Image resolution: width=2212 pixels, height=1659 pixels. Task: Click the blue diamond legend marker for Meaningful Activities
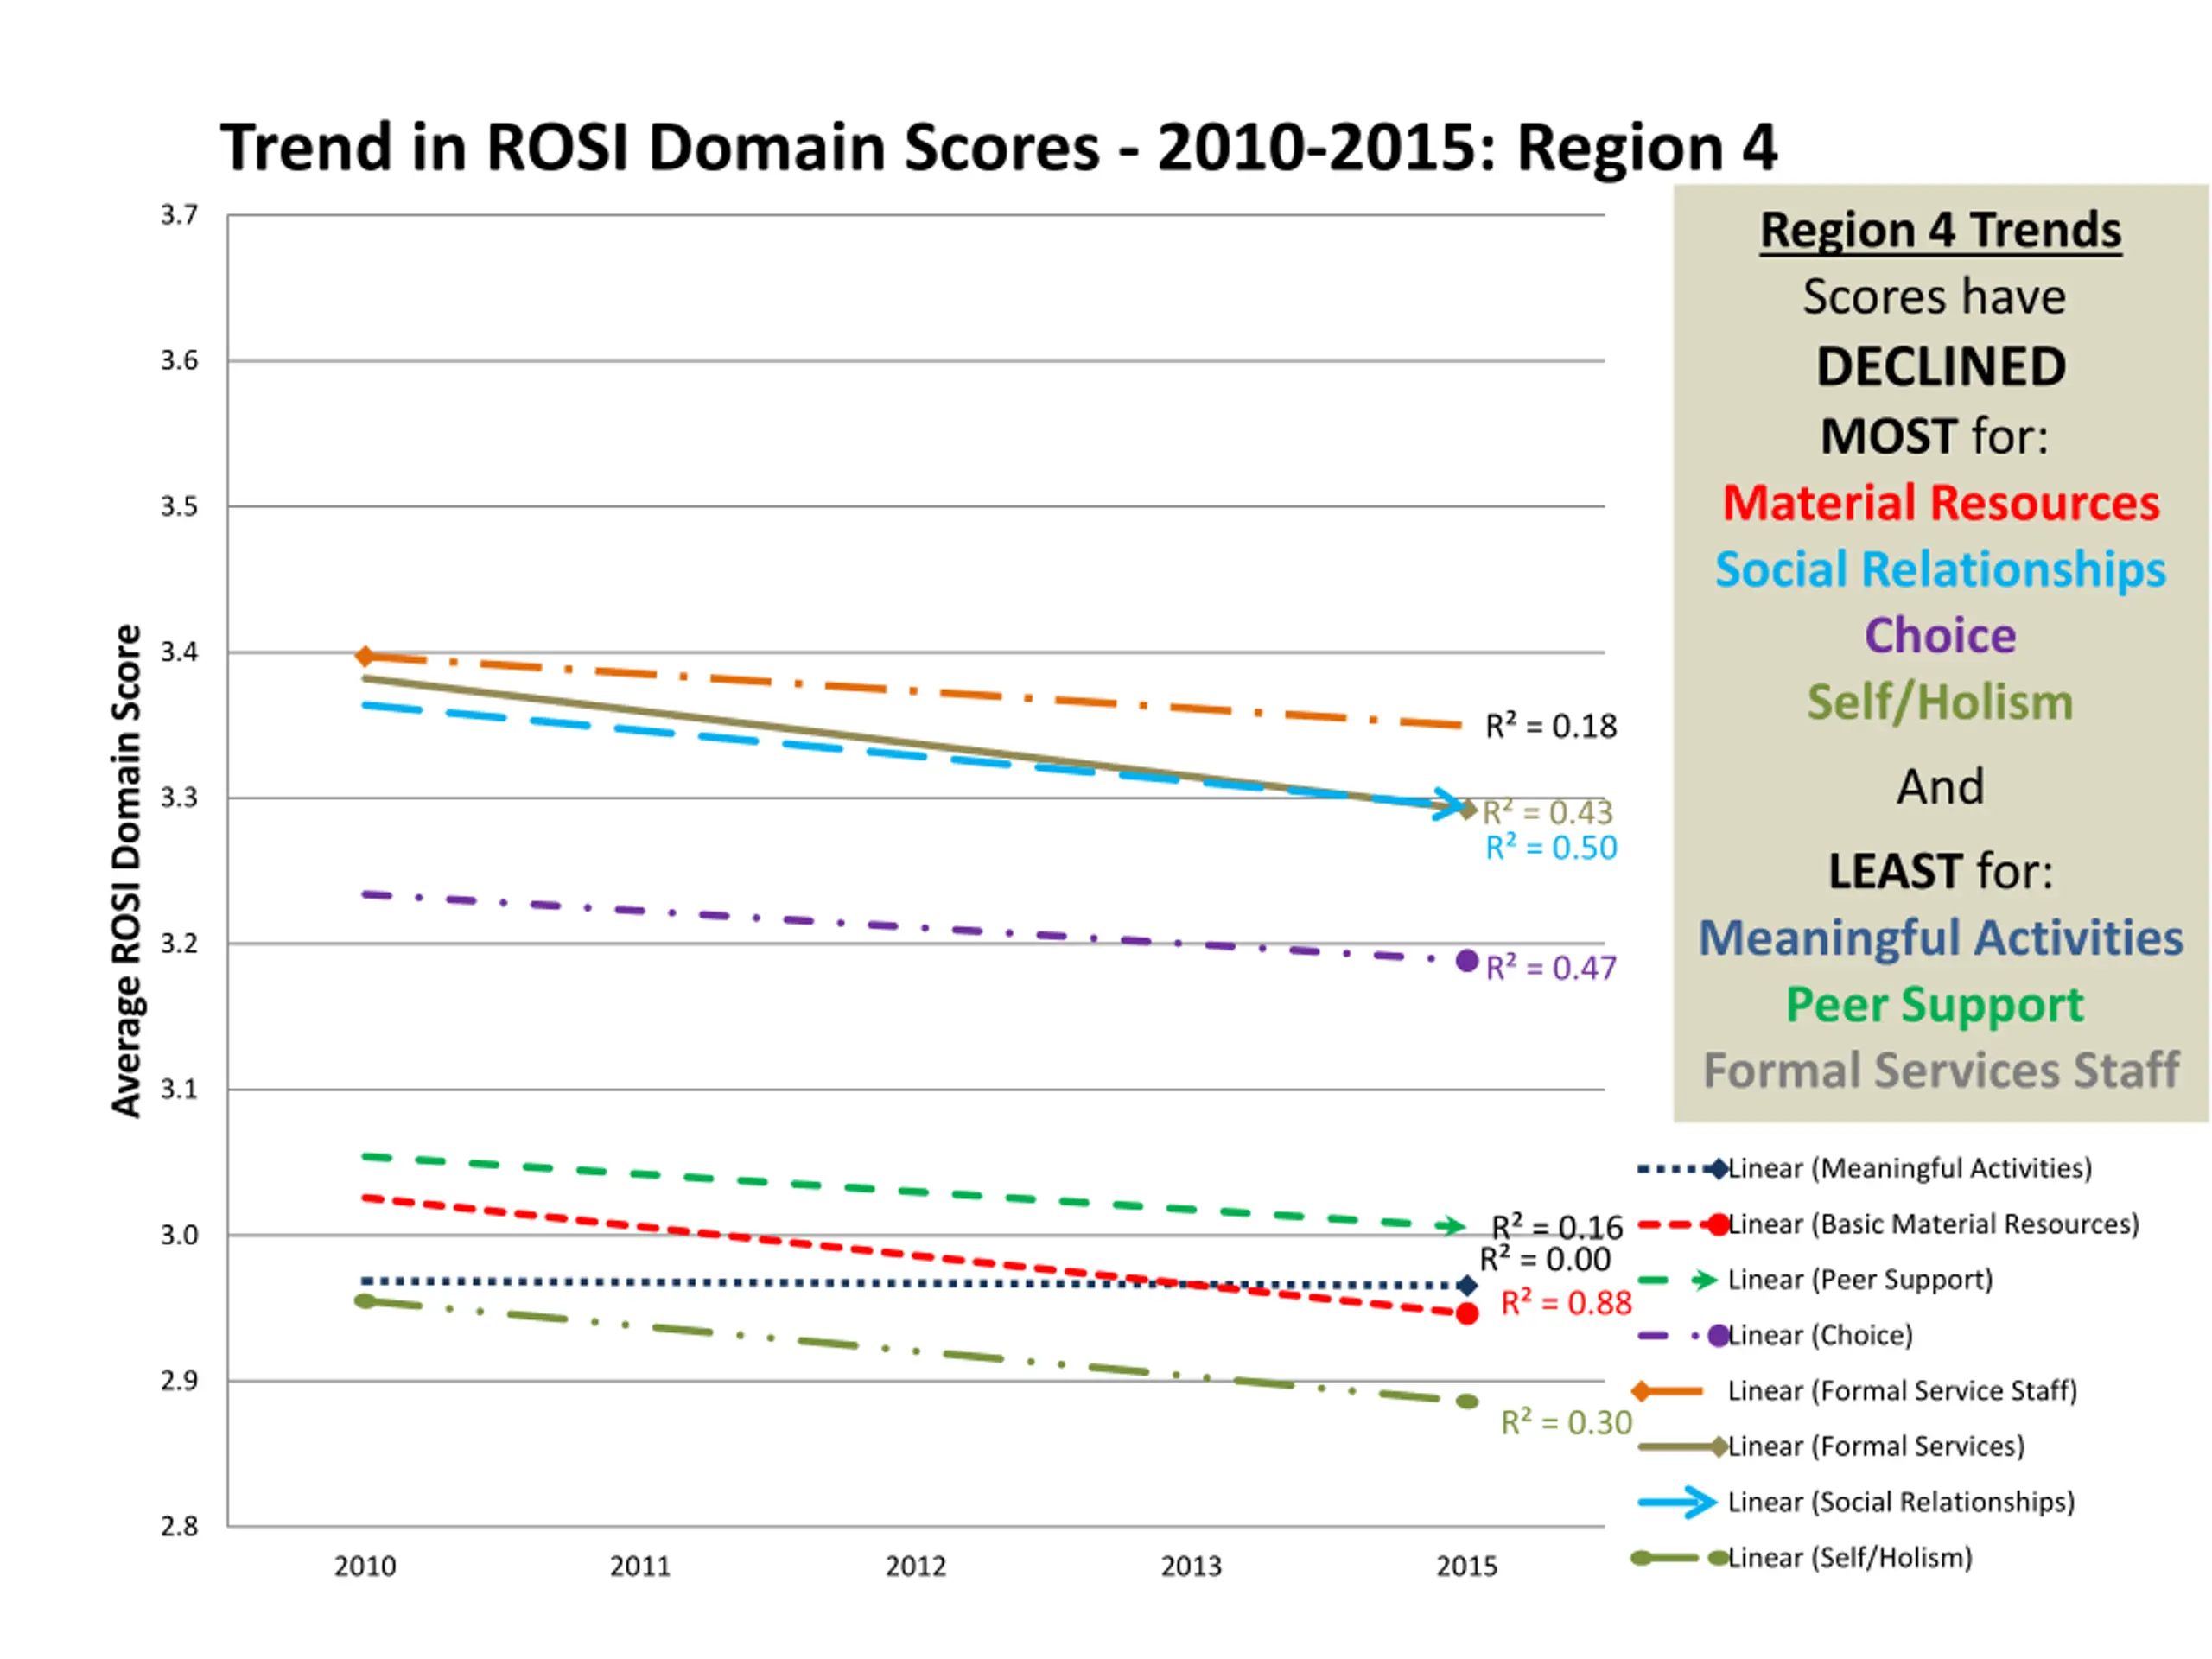tap(1718, 1169)
